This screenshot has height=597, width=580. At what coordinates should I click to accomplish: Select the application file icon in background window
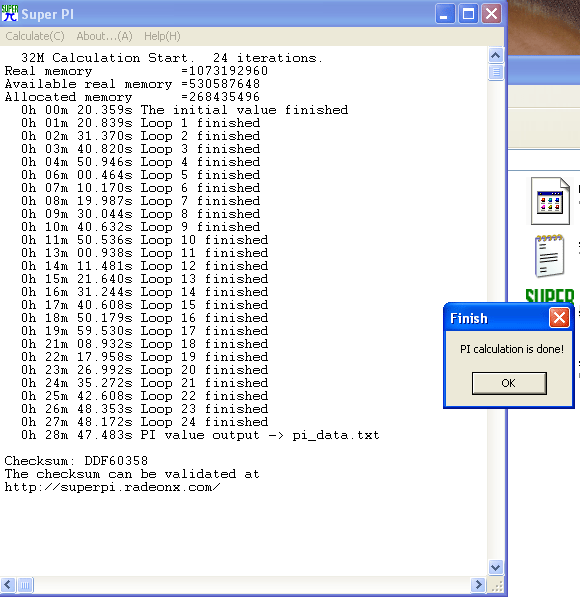[x=551, y=201]
